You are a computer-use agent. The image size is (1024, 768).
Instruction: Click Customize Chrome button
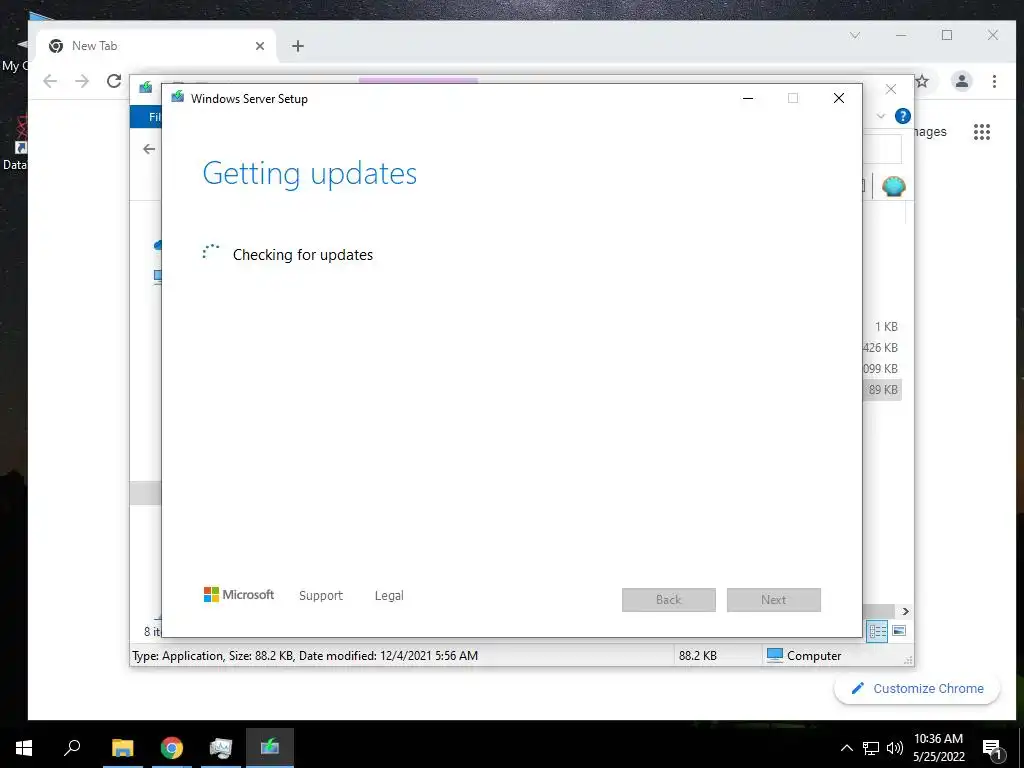pyautogui.click(x=918, y=688)
